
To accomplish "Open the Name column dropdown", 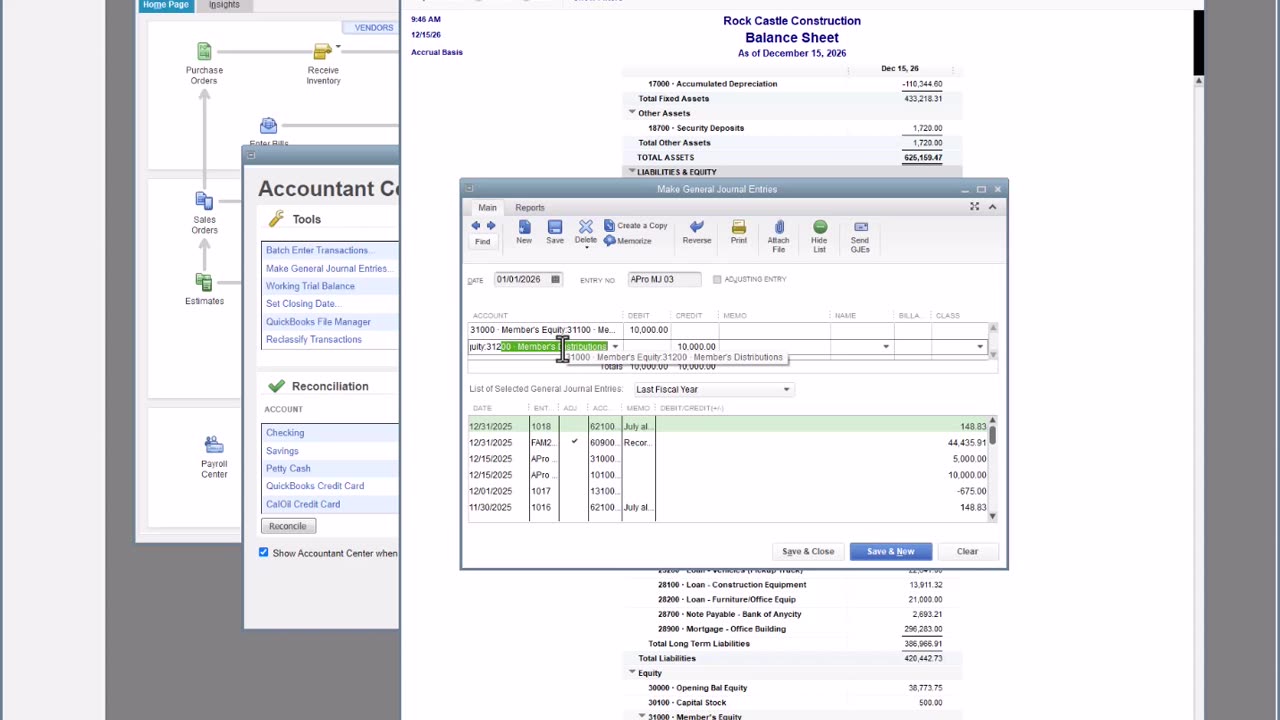I will (x=885, y=347).
